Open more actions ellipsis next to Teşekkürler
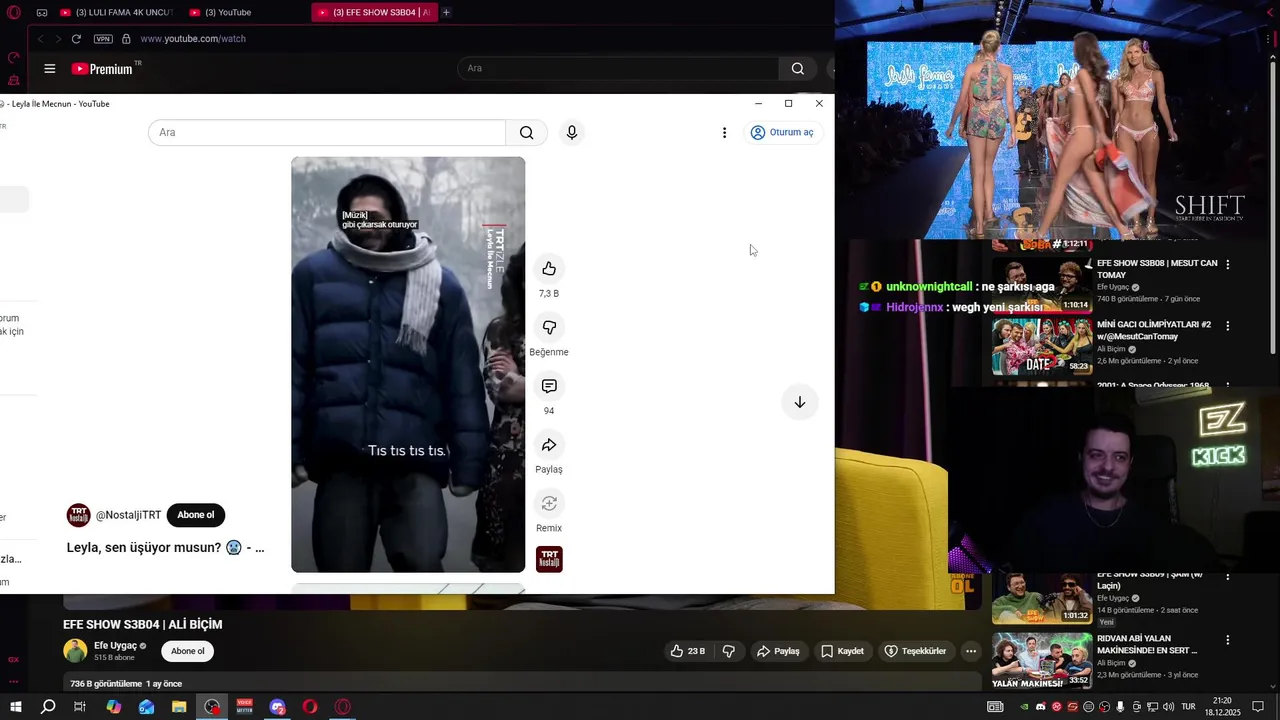This screenshot has width=1280, height=720. pos(970,651)
